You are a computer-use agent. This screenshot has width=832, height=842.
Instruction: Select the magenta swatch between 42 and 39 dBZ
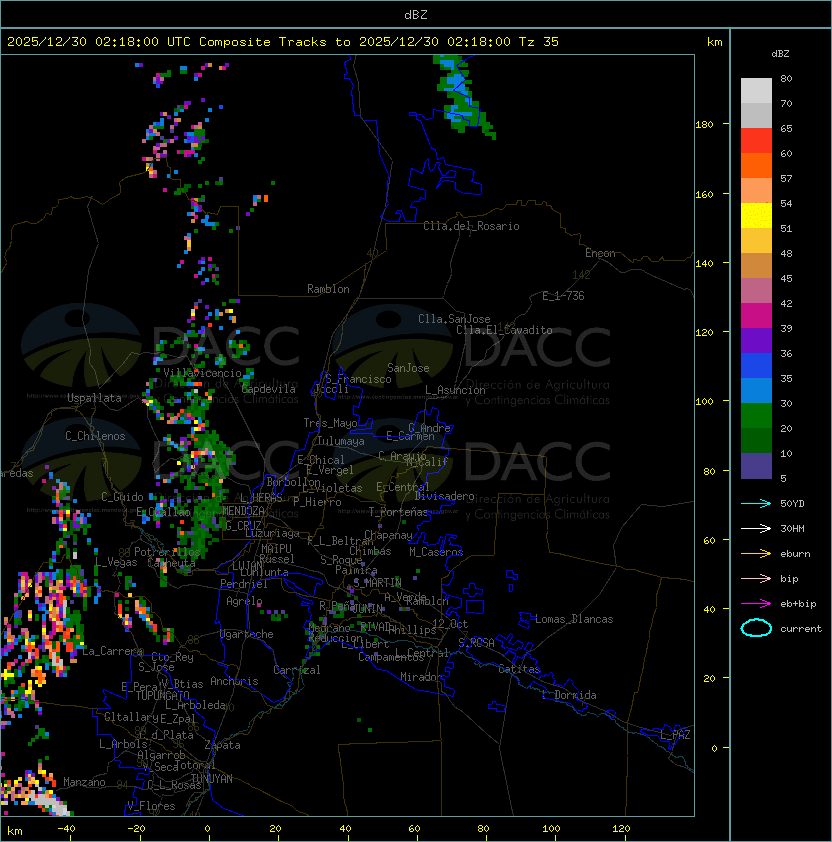tap(756, 315)
